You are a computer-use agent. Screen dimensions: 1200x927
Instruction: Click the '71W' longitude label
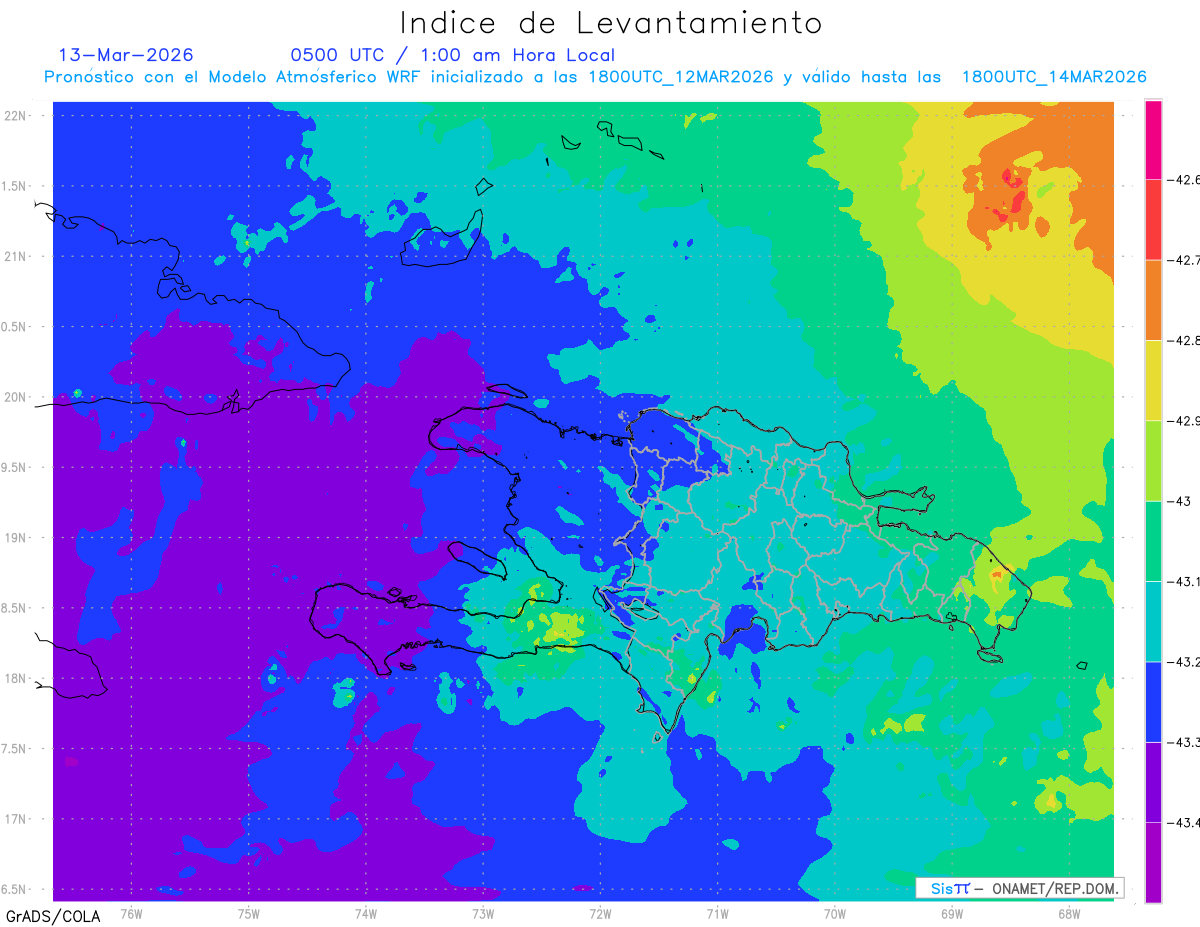[x=717, y=914]
